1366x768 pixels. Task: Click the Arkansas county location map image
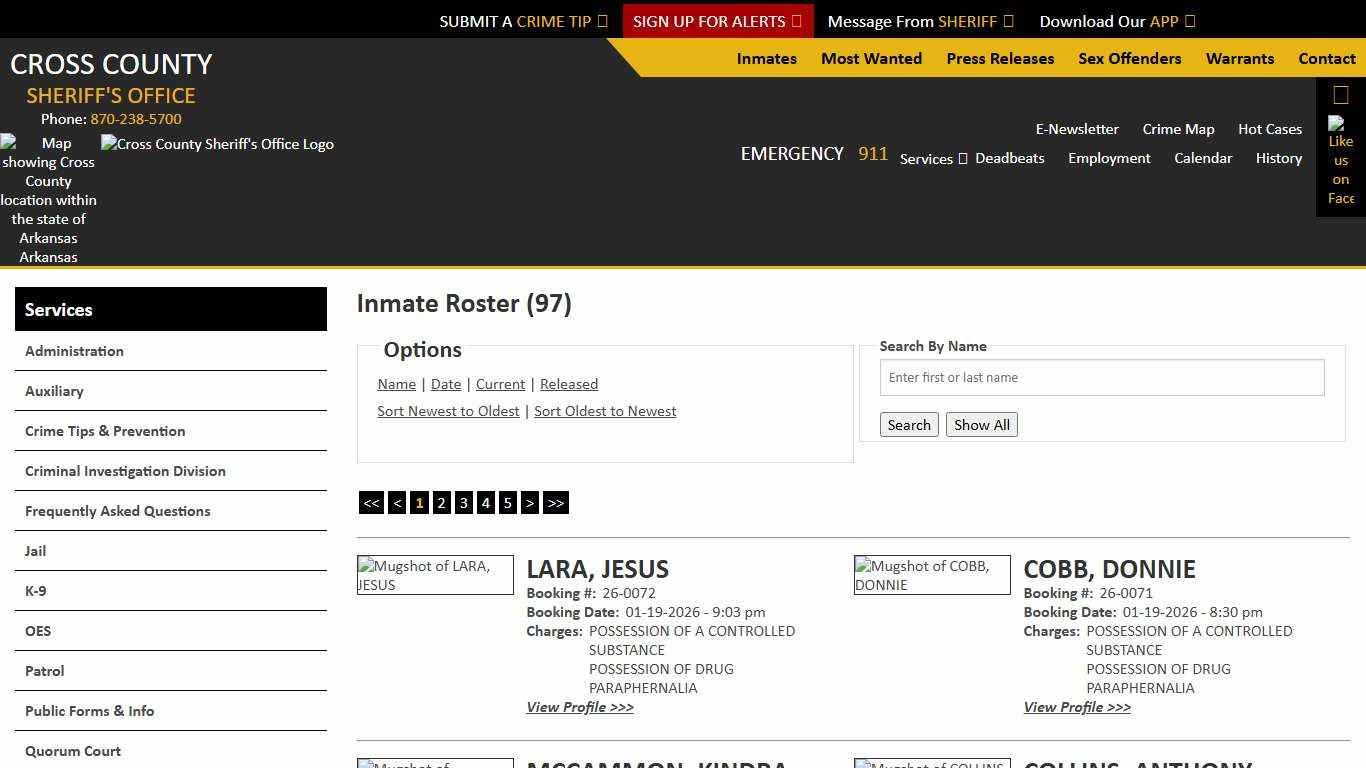pyautogui.click(x=48, y=199)
